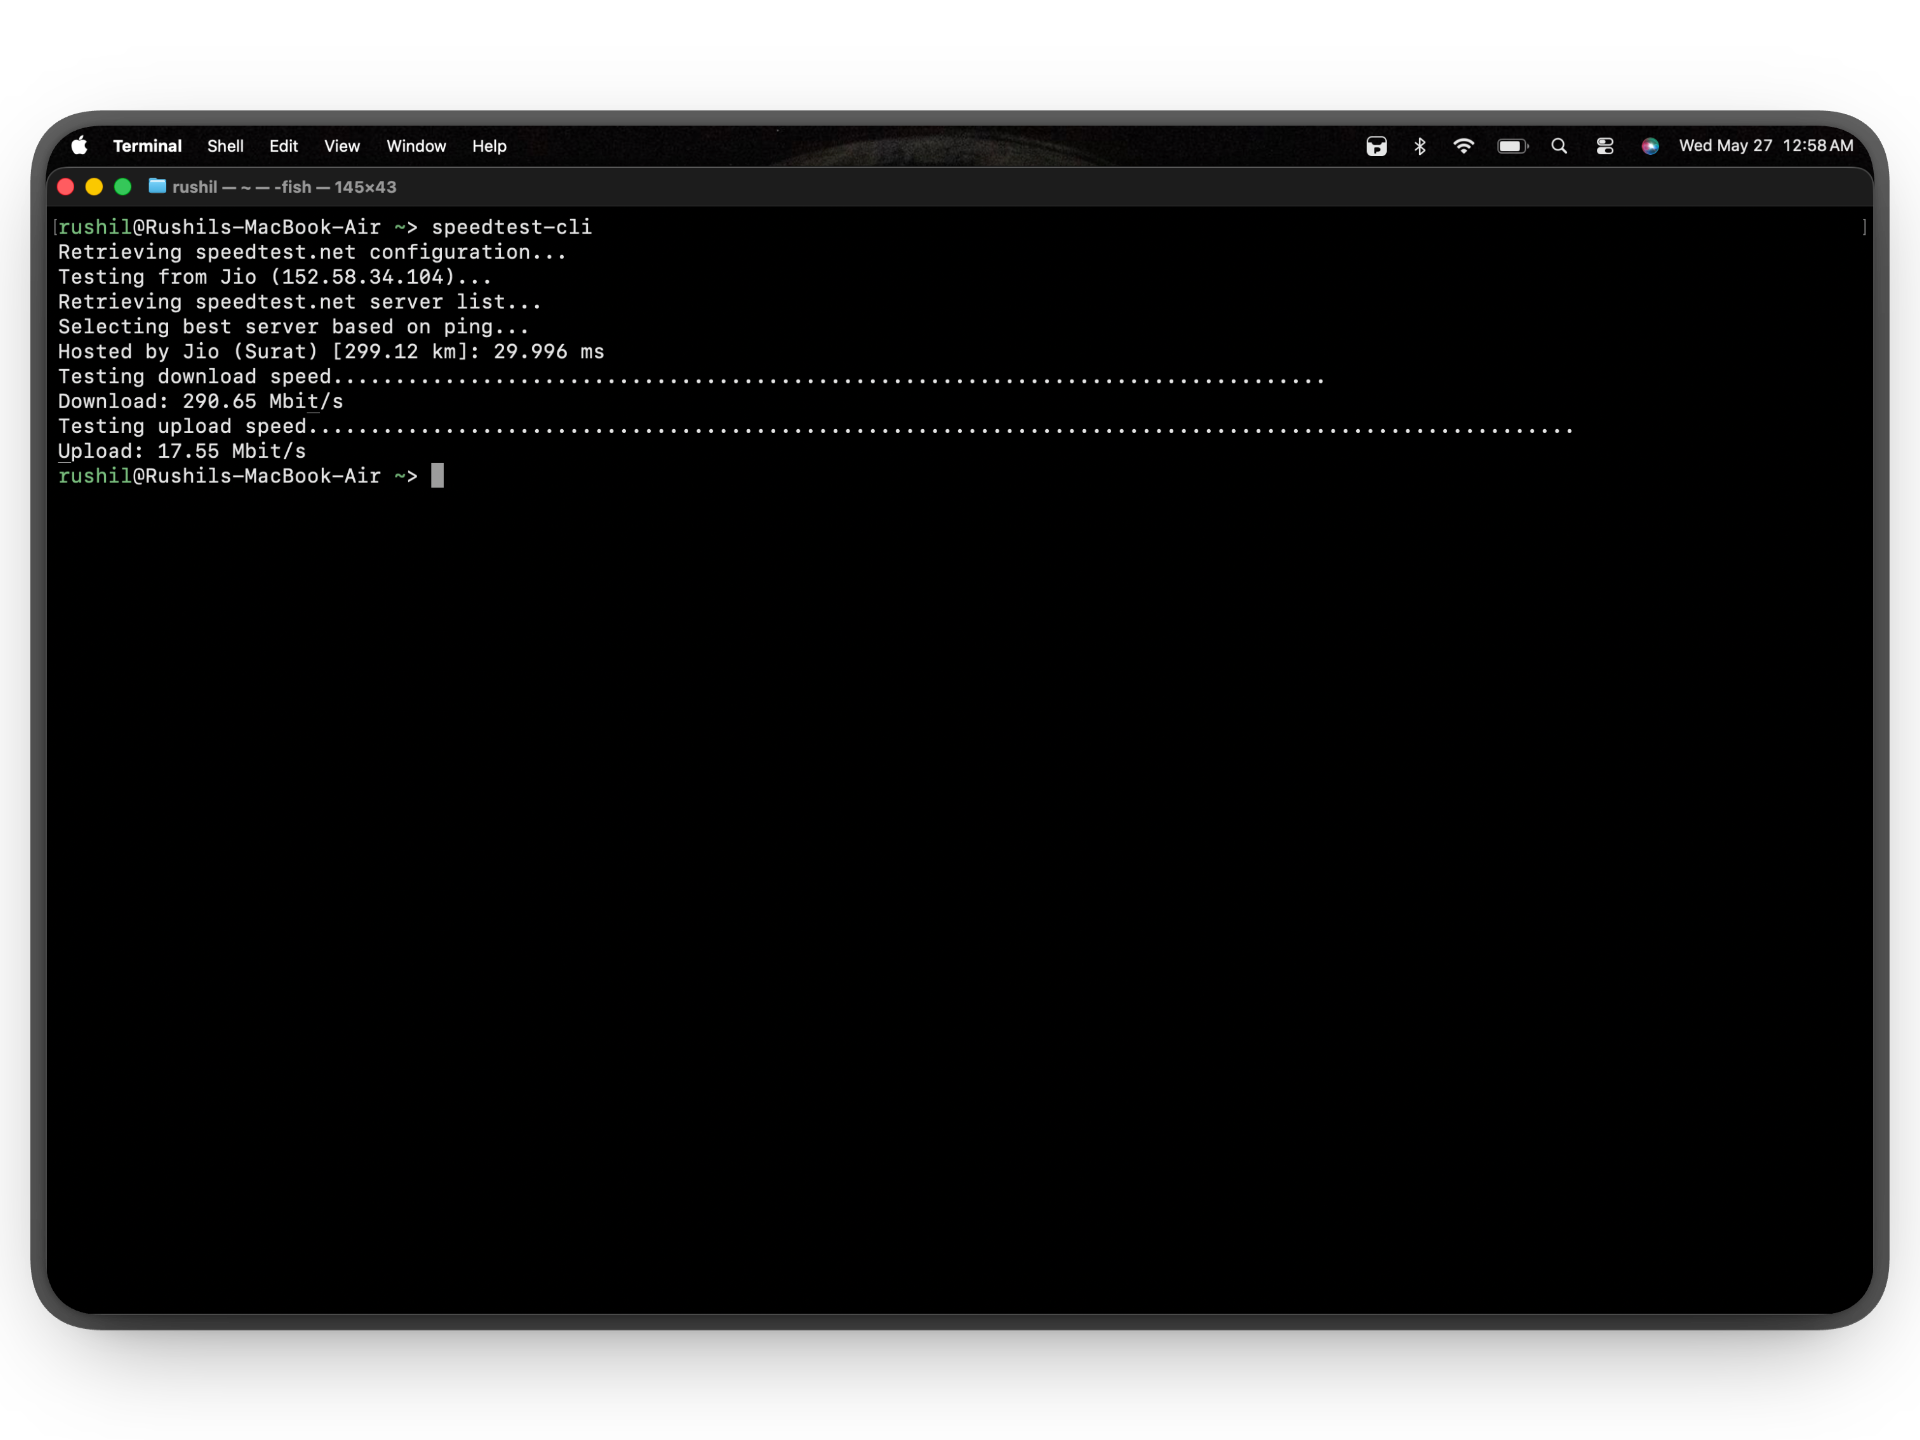
Task: Click the rushil folder proxy icon in title bar
Action: tap(157, 186)
